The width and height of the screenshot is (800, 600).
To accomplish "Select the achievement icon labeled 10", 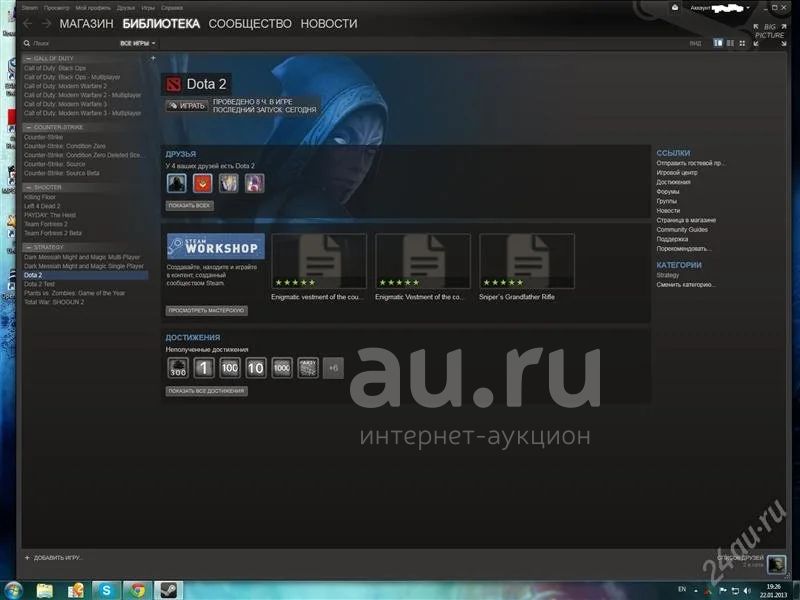I will 256,368.
